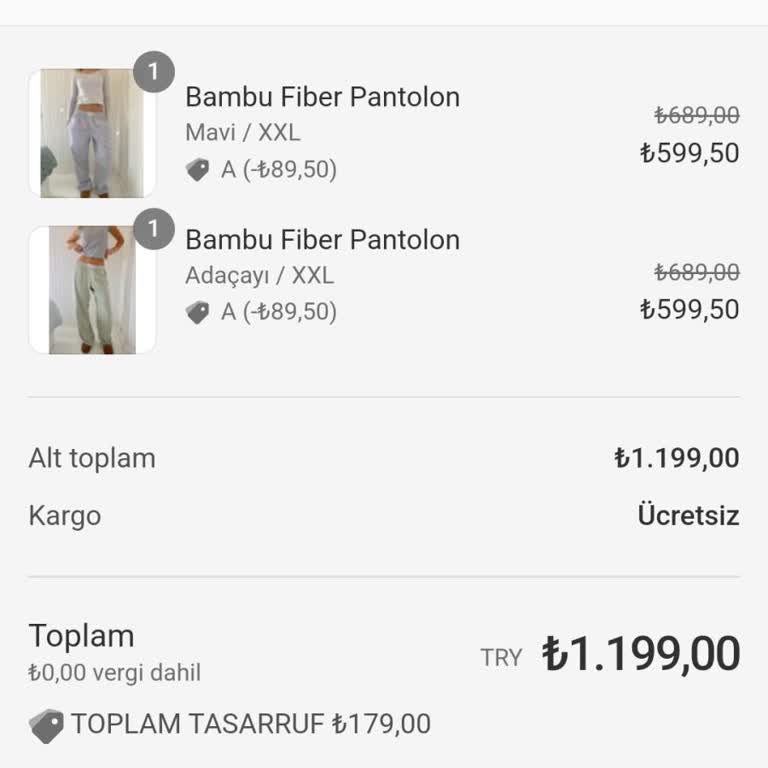Image resolution: width=768 pixels, height=768 pixels.
Task: Click quantity badge on sage pants
Action: point(153,230)
